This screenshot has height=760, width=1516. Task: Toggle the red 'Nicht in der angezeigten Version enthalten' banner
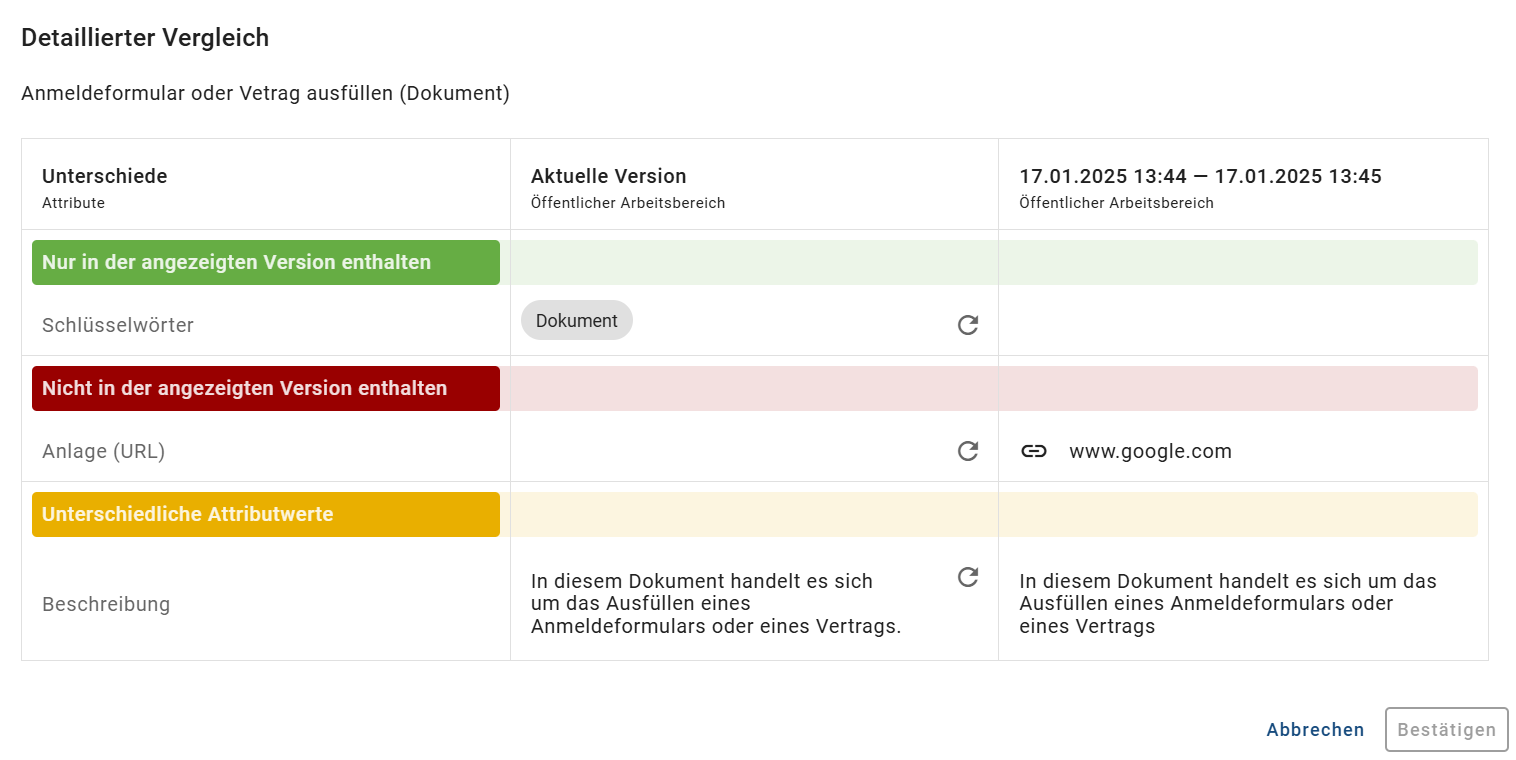(x=265, y=388)
